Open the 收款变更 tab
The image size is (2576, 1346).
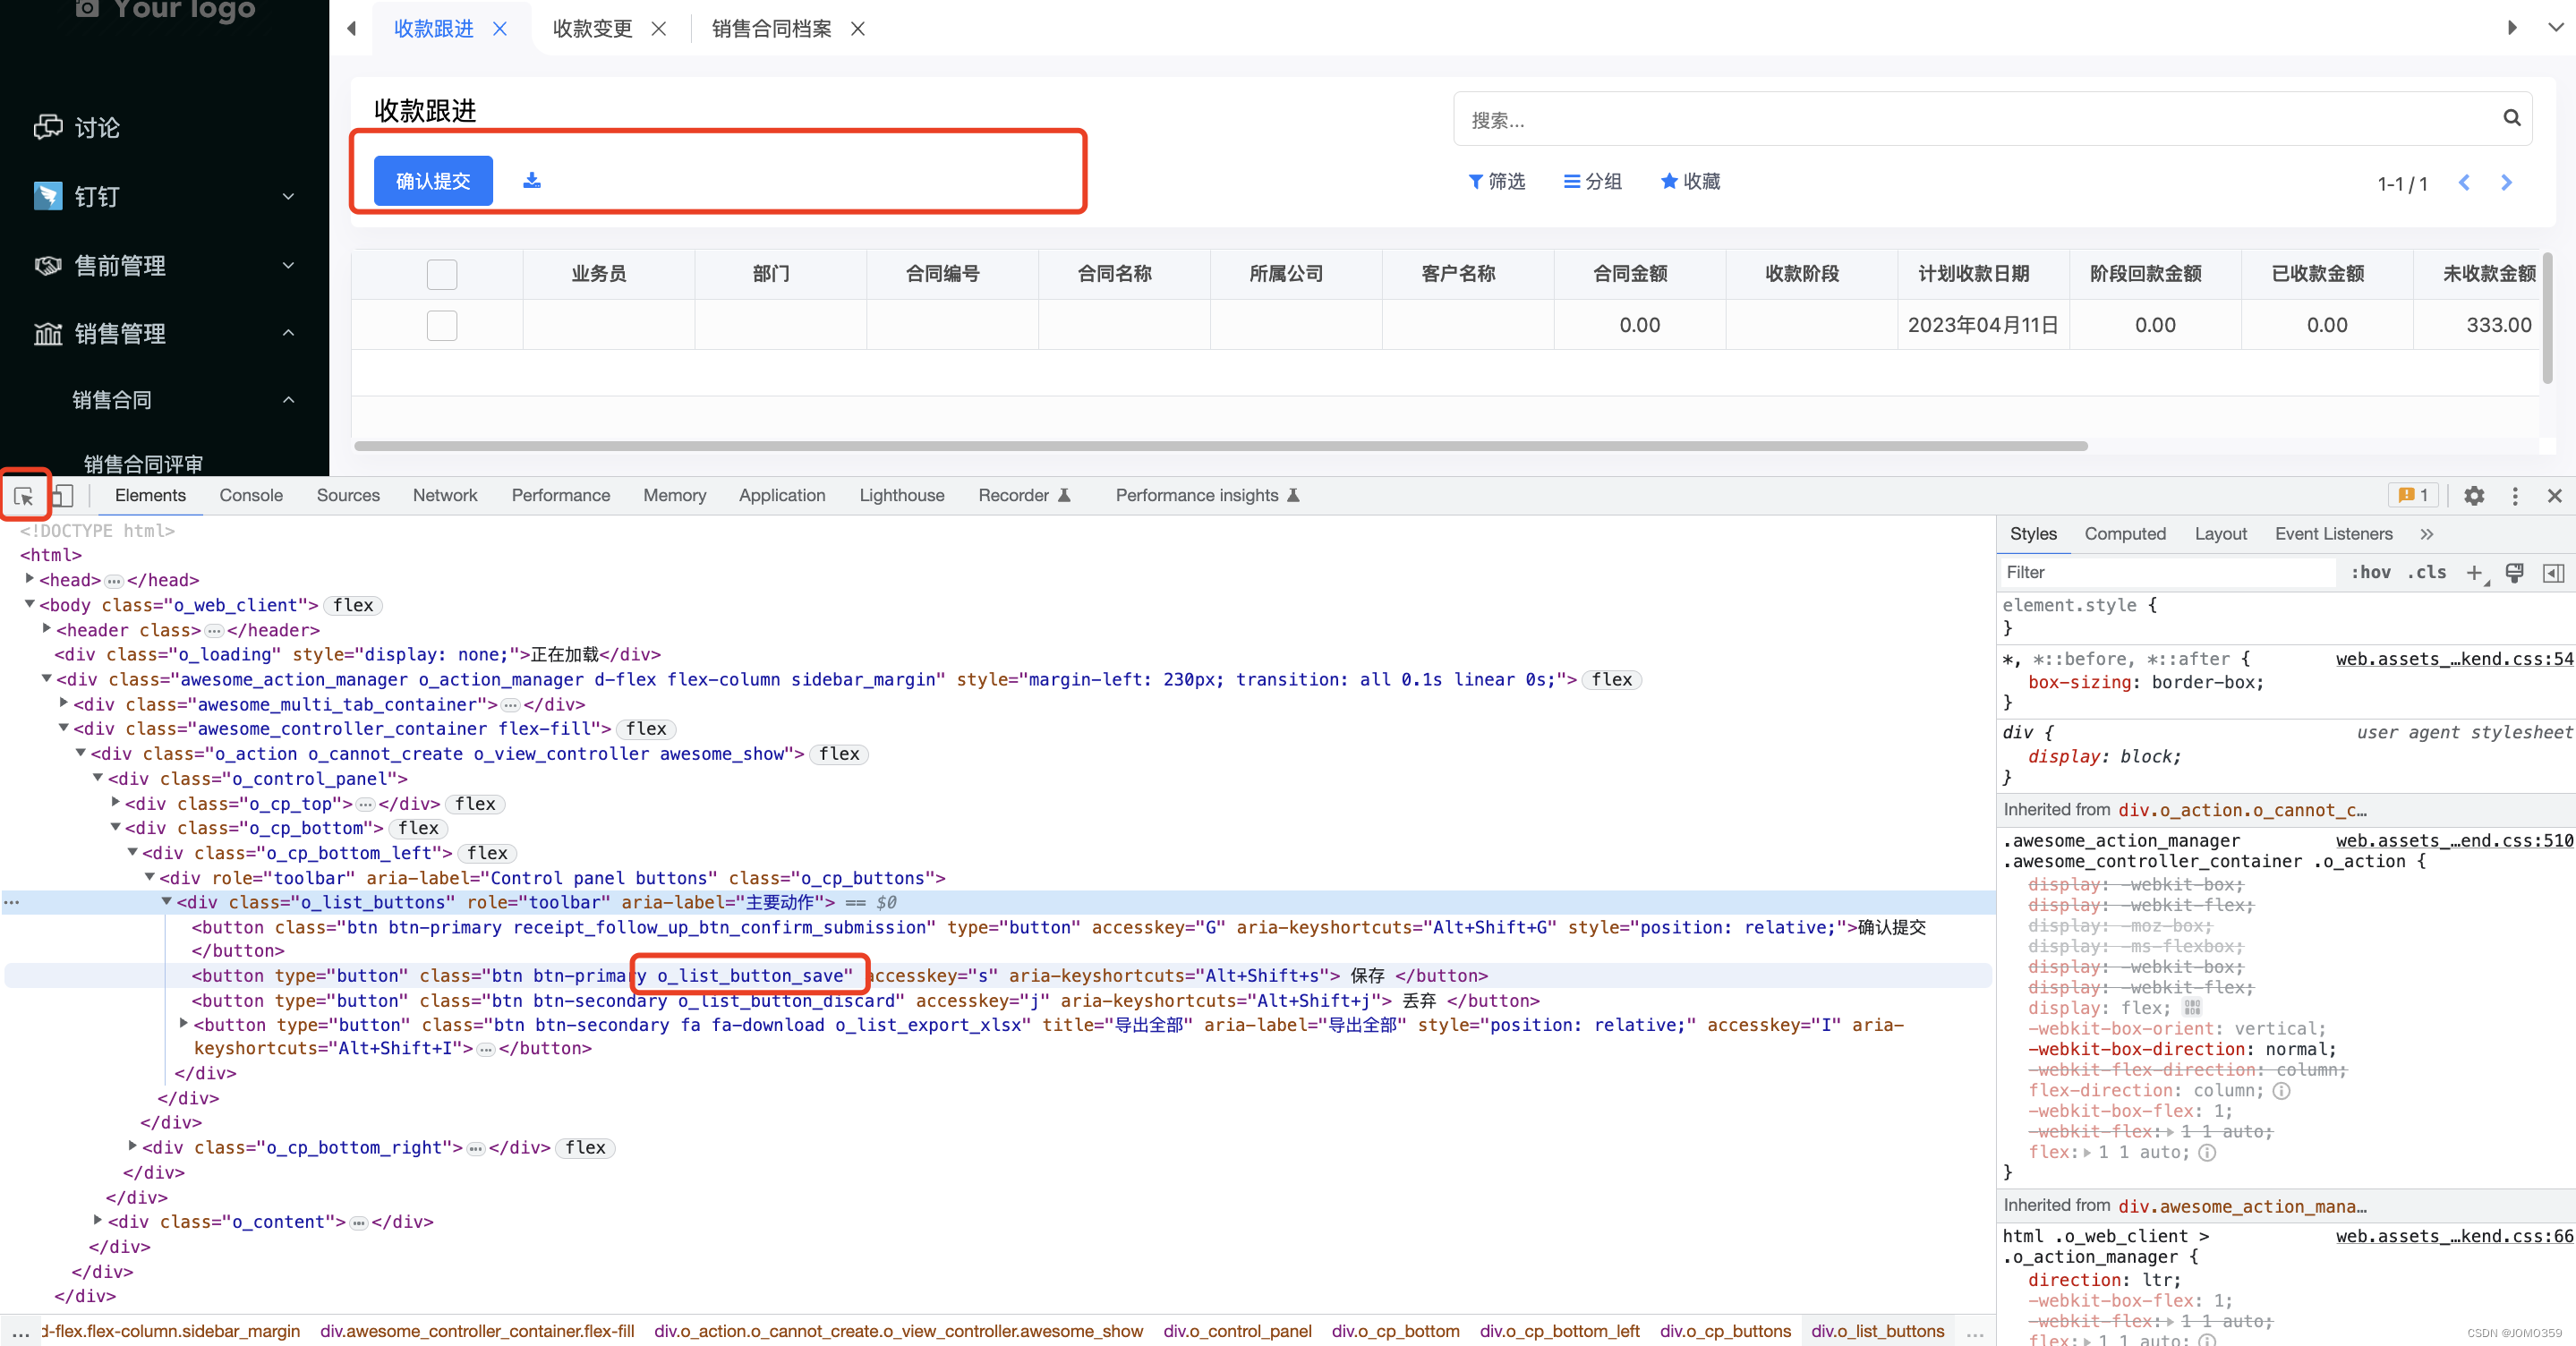coord(592,29)
